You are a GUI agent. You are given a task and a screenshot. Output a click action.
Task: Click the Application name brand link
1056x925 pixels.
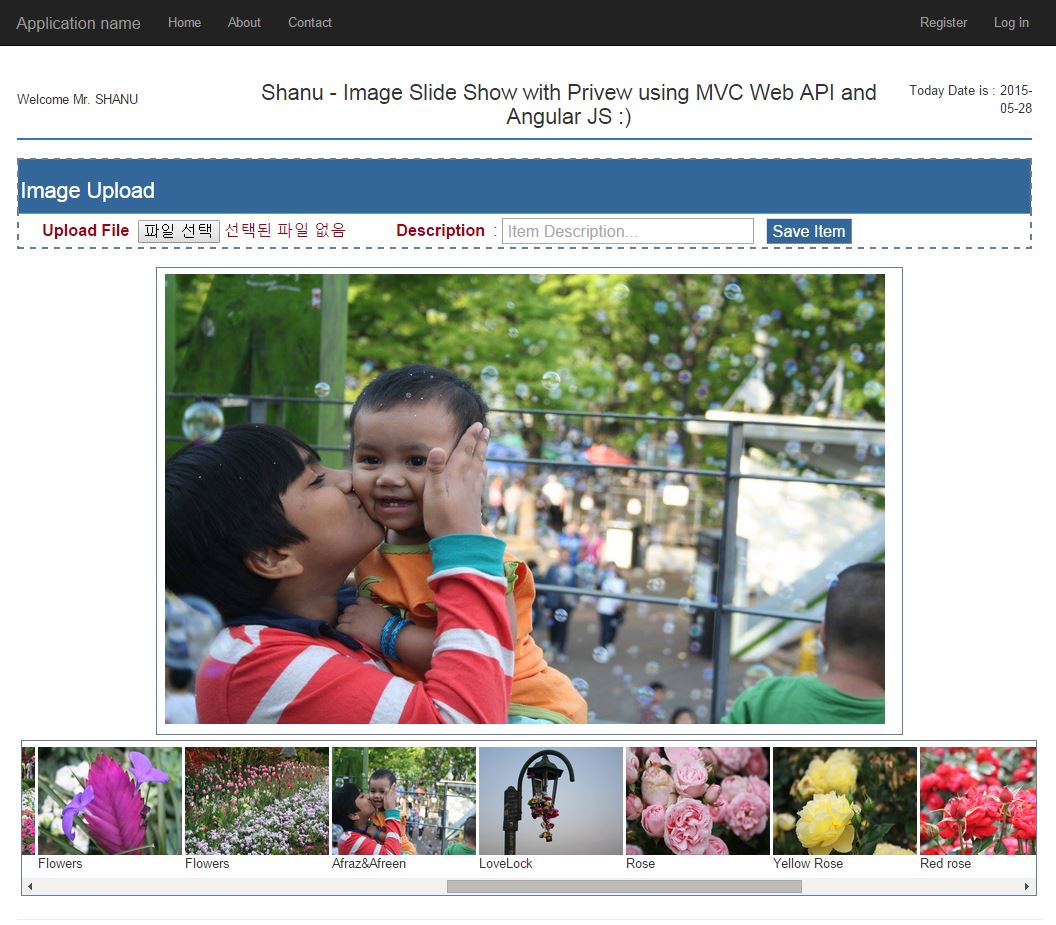click(78, 23)
